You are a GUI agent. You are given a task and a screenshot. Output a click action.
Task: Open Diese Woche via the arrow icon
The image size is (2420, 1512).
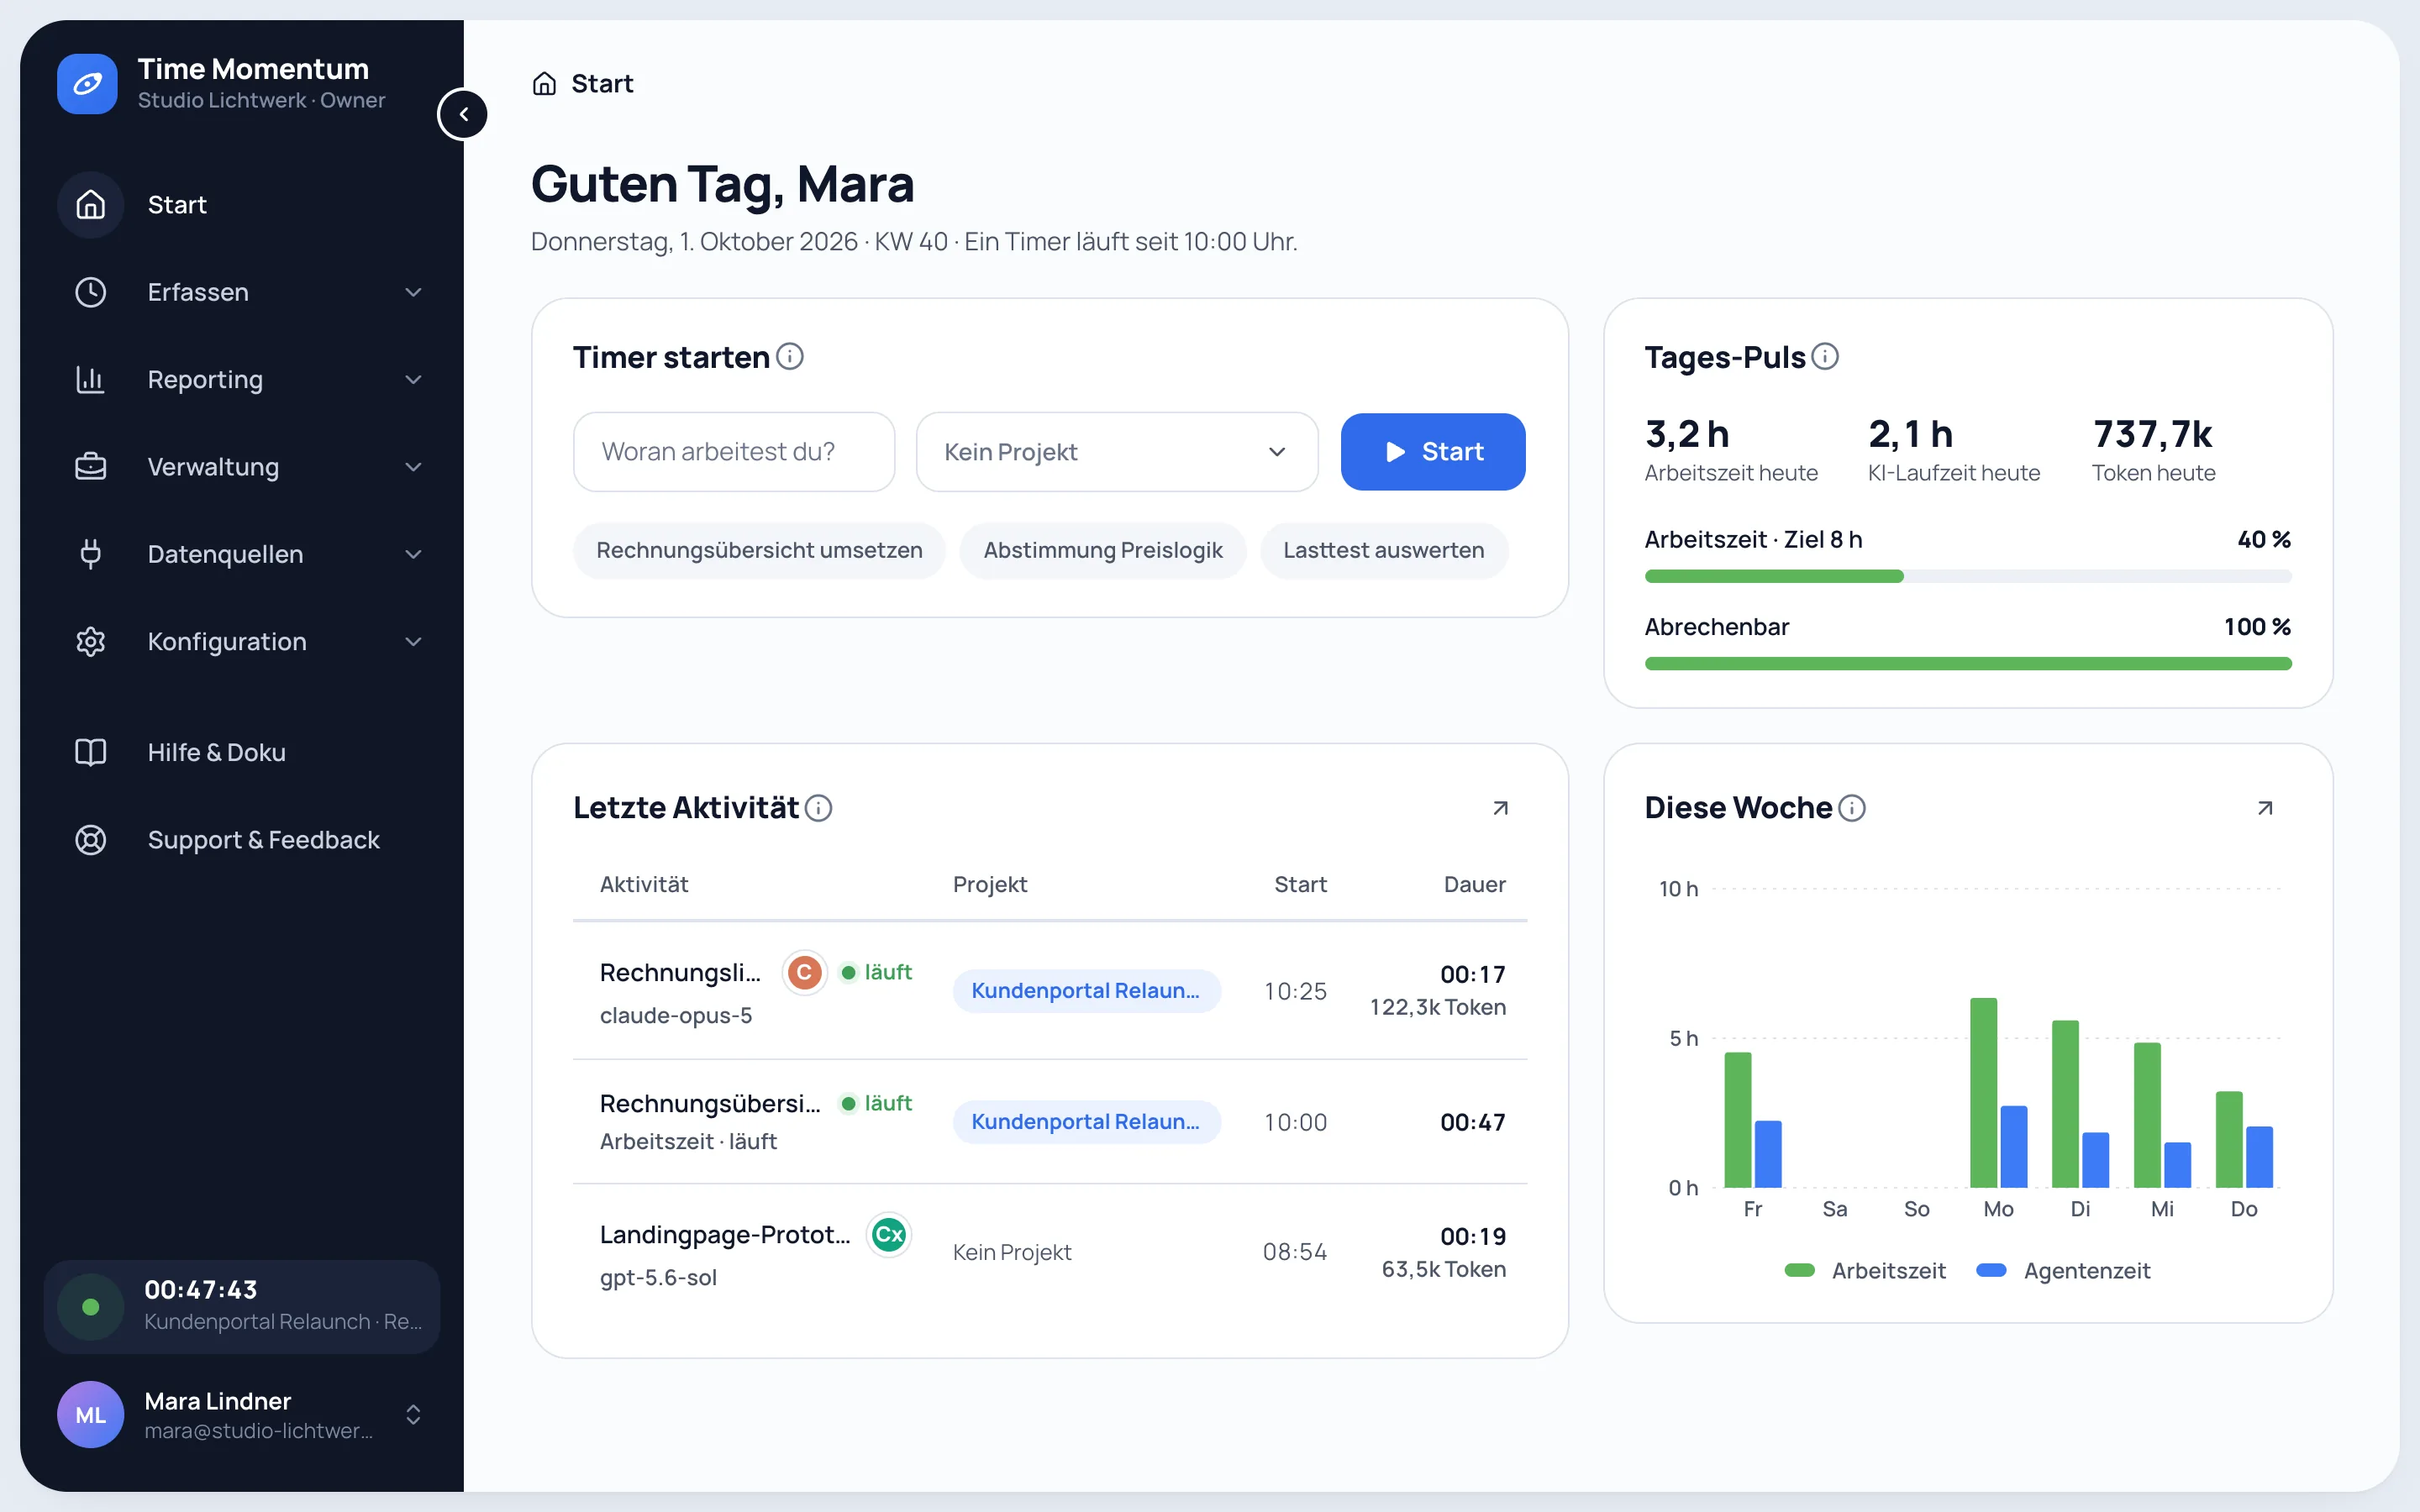[x=2265, y=808]
